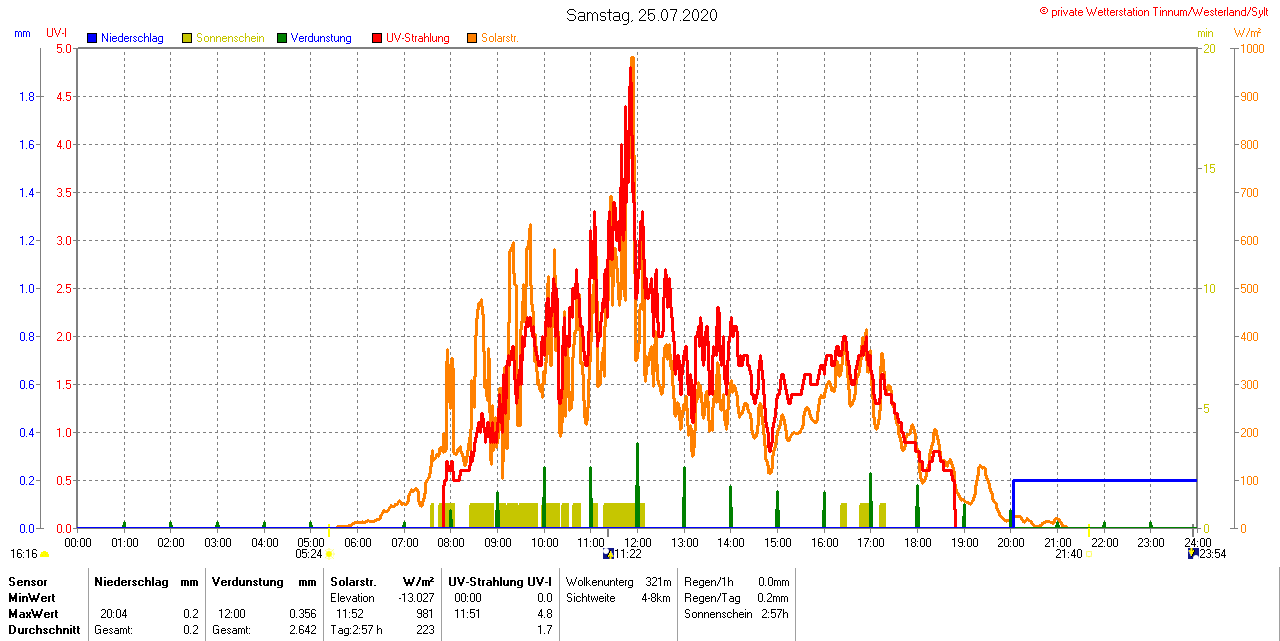Click the 12:00 time axis label
Image resolution: width=1280 pixels, height=641 pixels.
click(637, 543)
